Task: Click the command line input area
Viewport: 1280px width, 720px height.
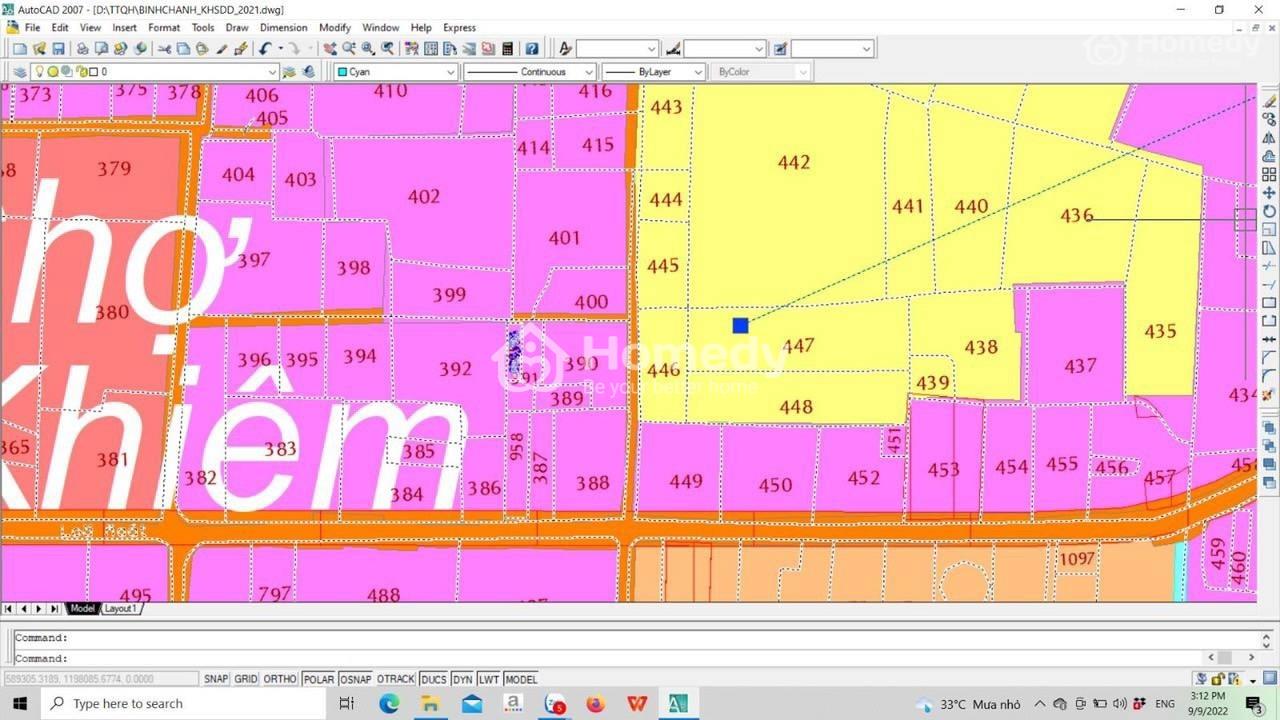Action: tap(610, 658)
